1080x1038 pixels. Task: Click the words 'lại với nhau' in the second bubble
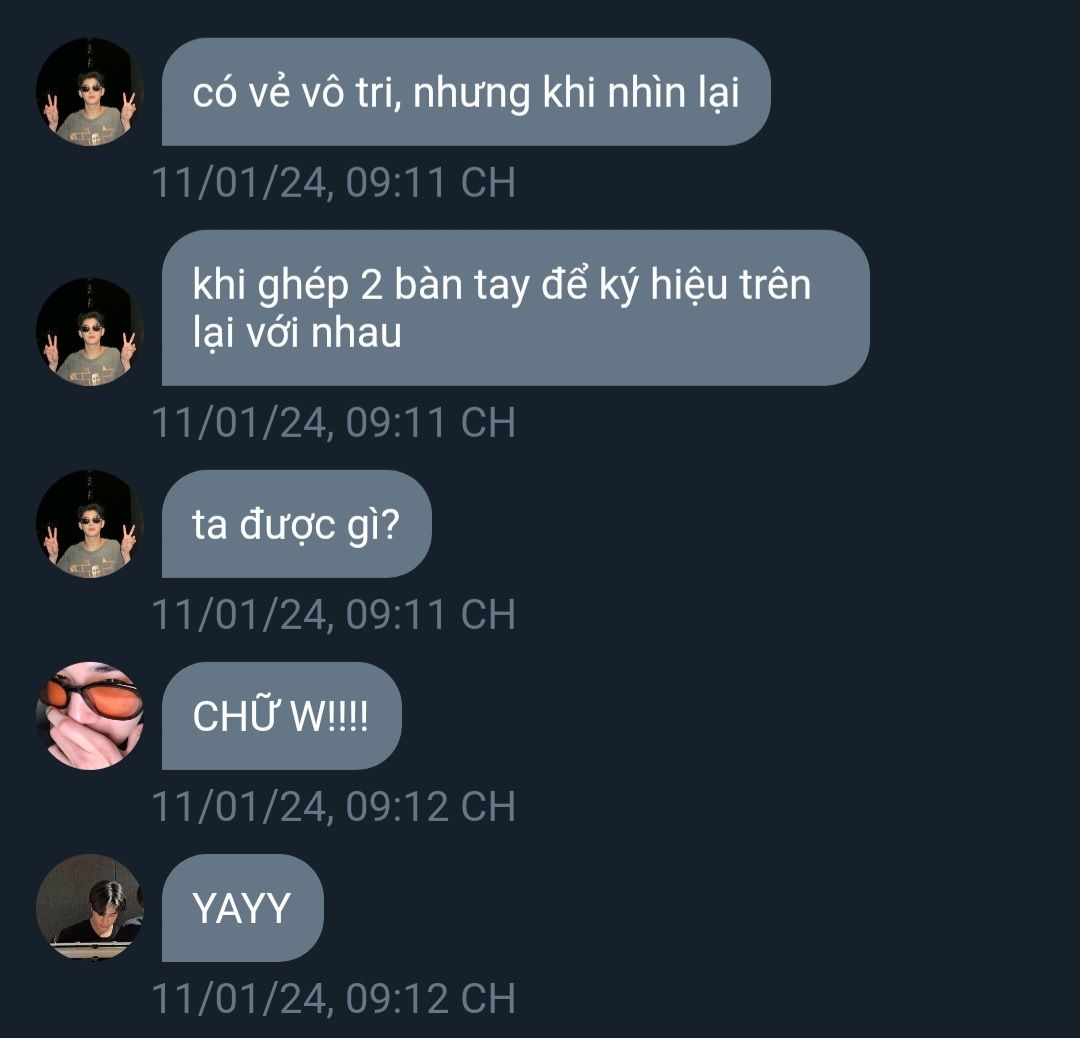click(x=297, y=333)
